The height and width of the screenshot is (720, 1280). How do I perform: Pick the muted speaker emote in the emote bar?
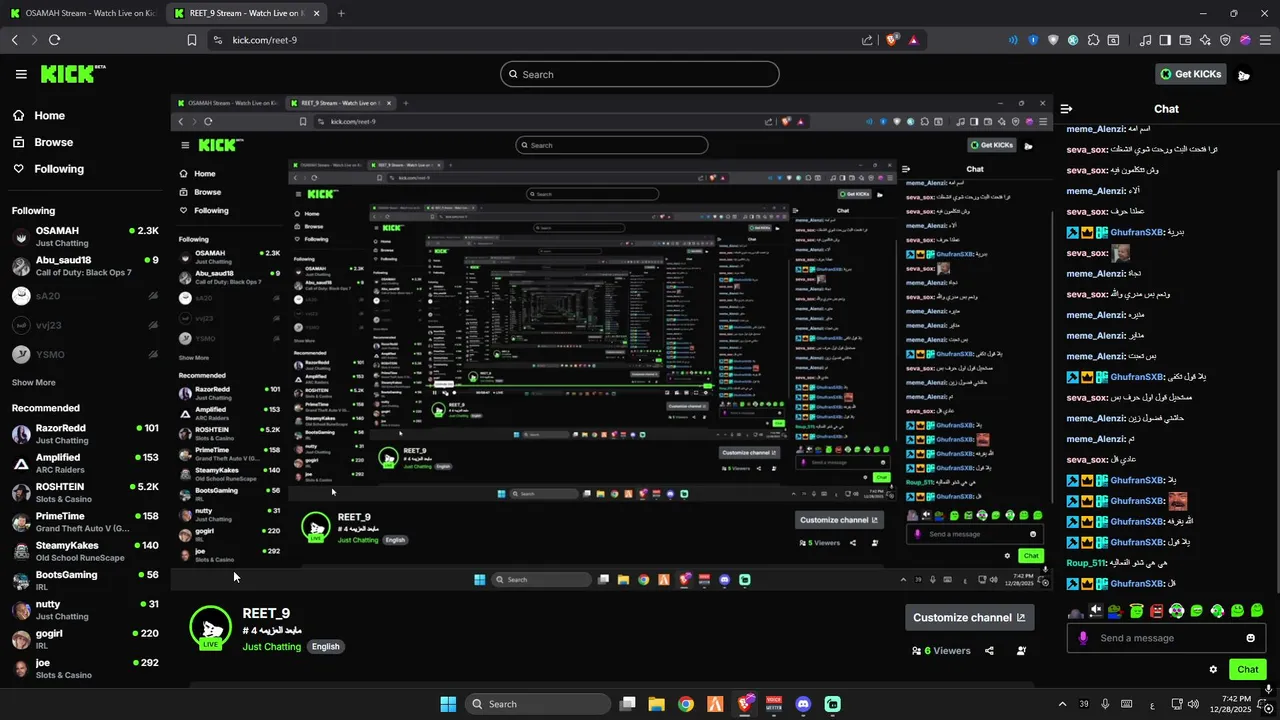[x=1095, y=610]
